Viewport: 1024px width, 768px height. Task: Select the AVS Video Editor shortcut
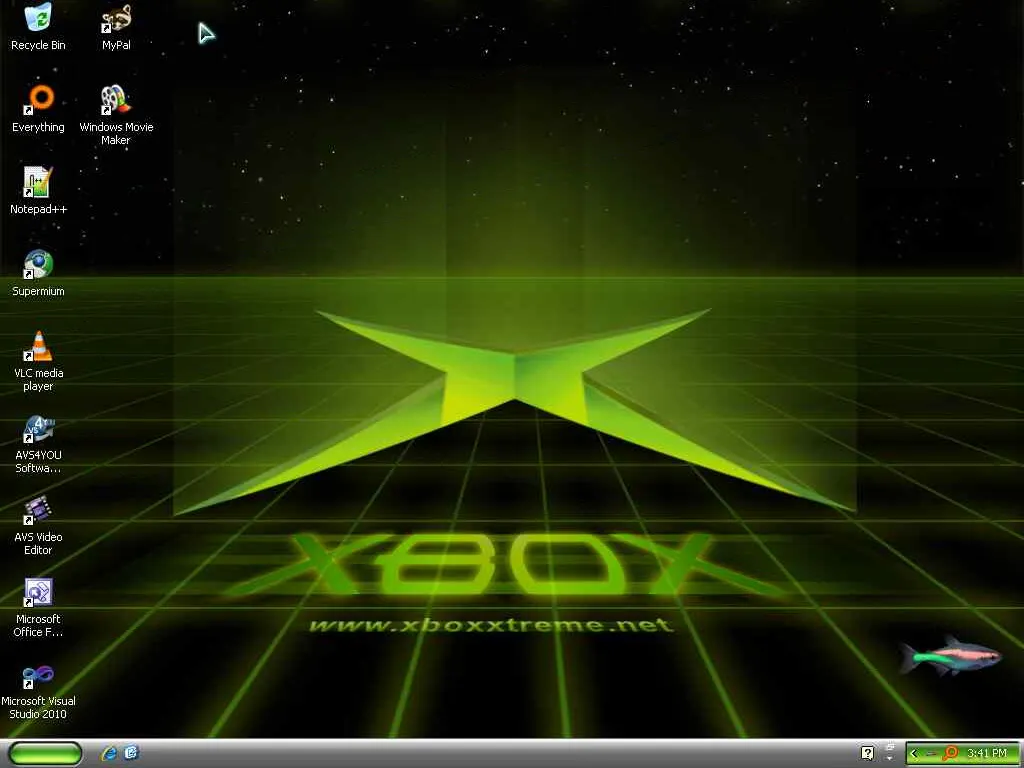coord(38,526)
